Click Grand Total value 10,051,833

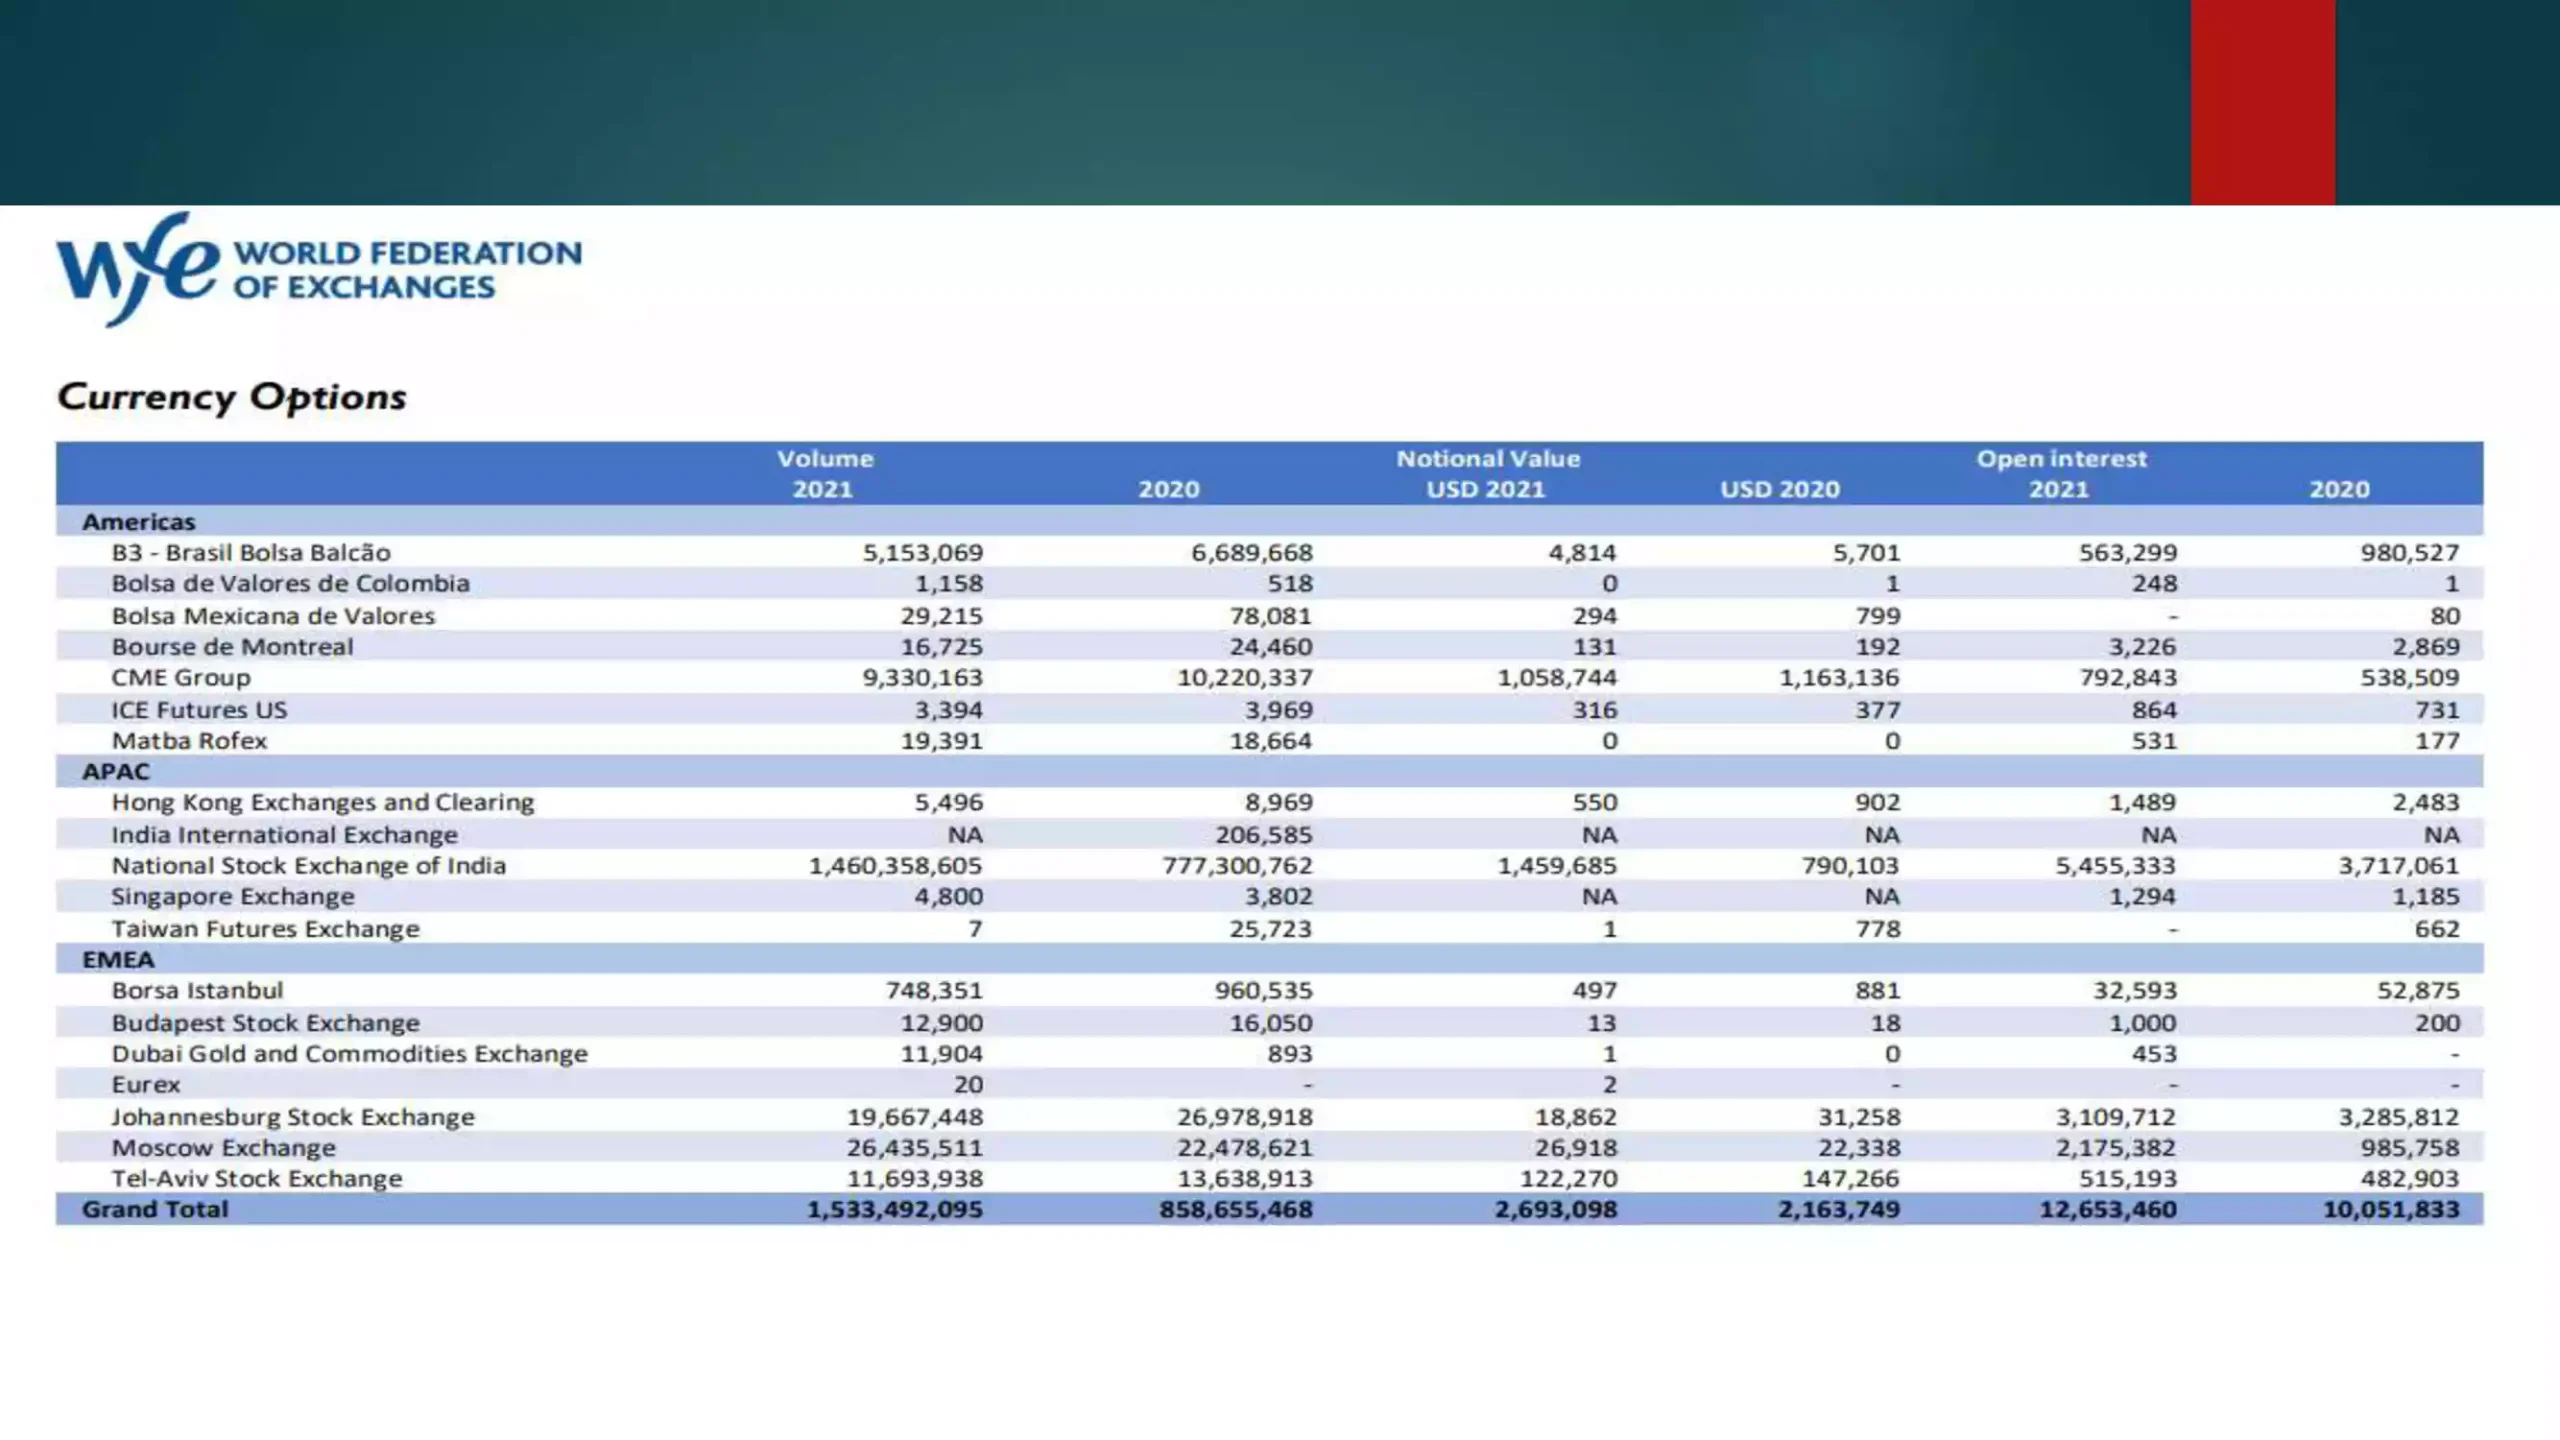(x=2391, y=1210)
